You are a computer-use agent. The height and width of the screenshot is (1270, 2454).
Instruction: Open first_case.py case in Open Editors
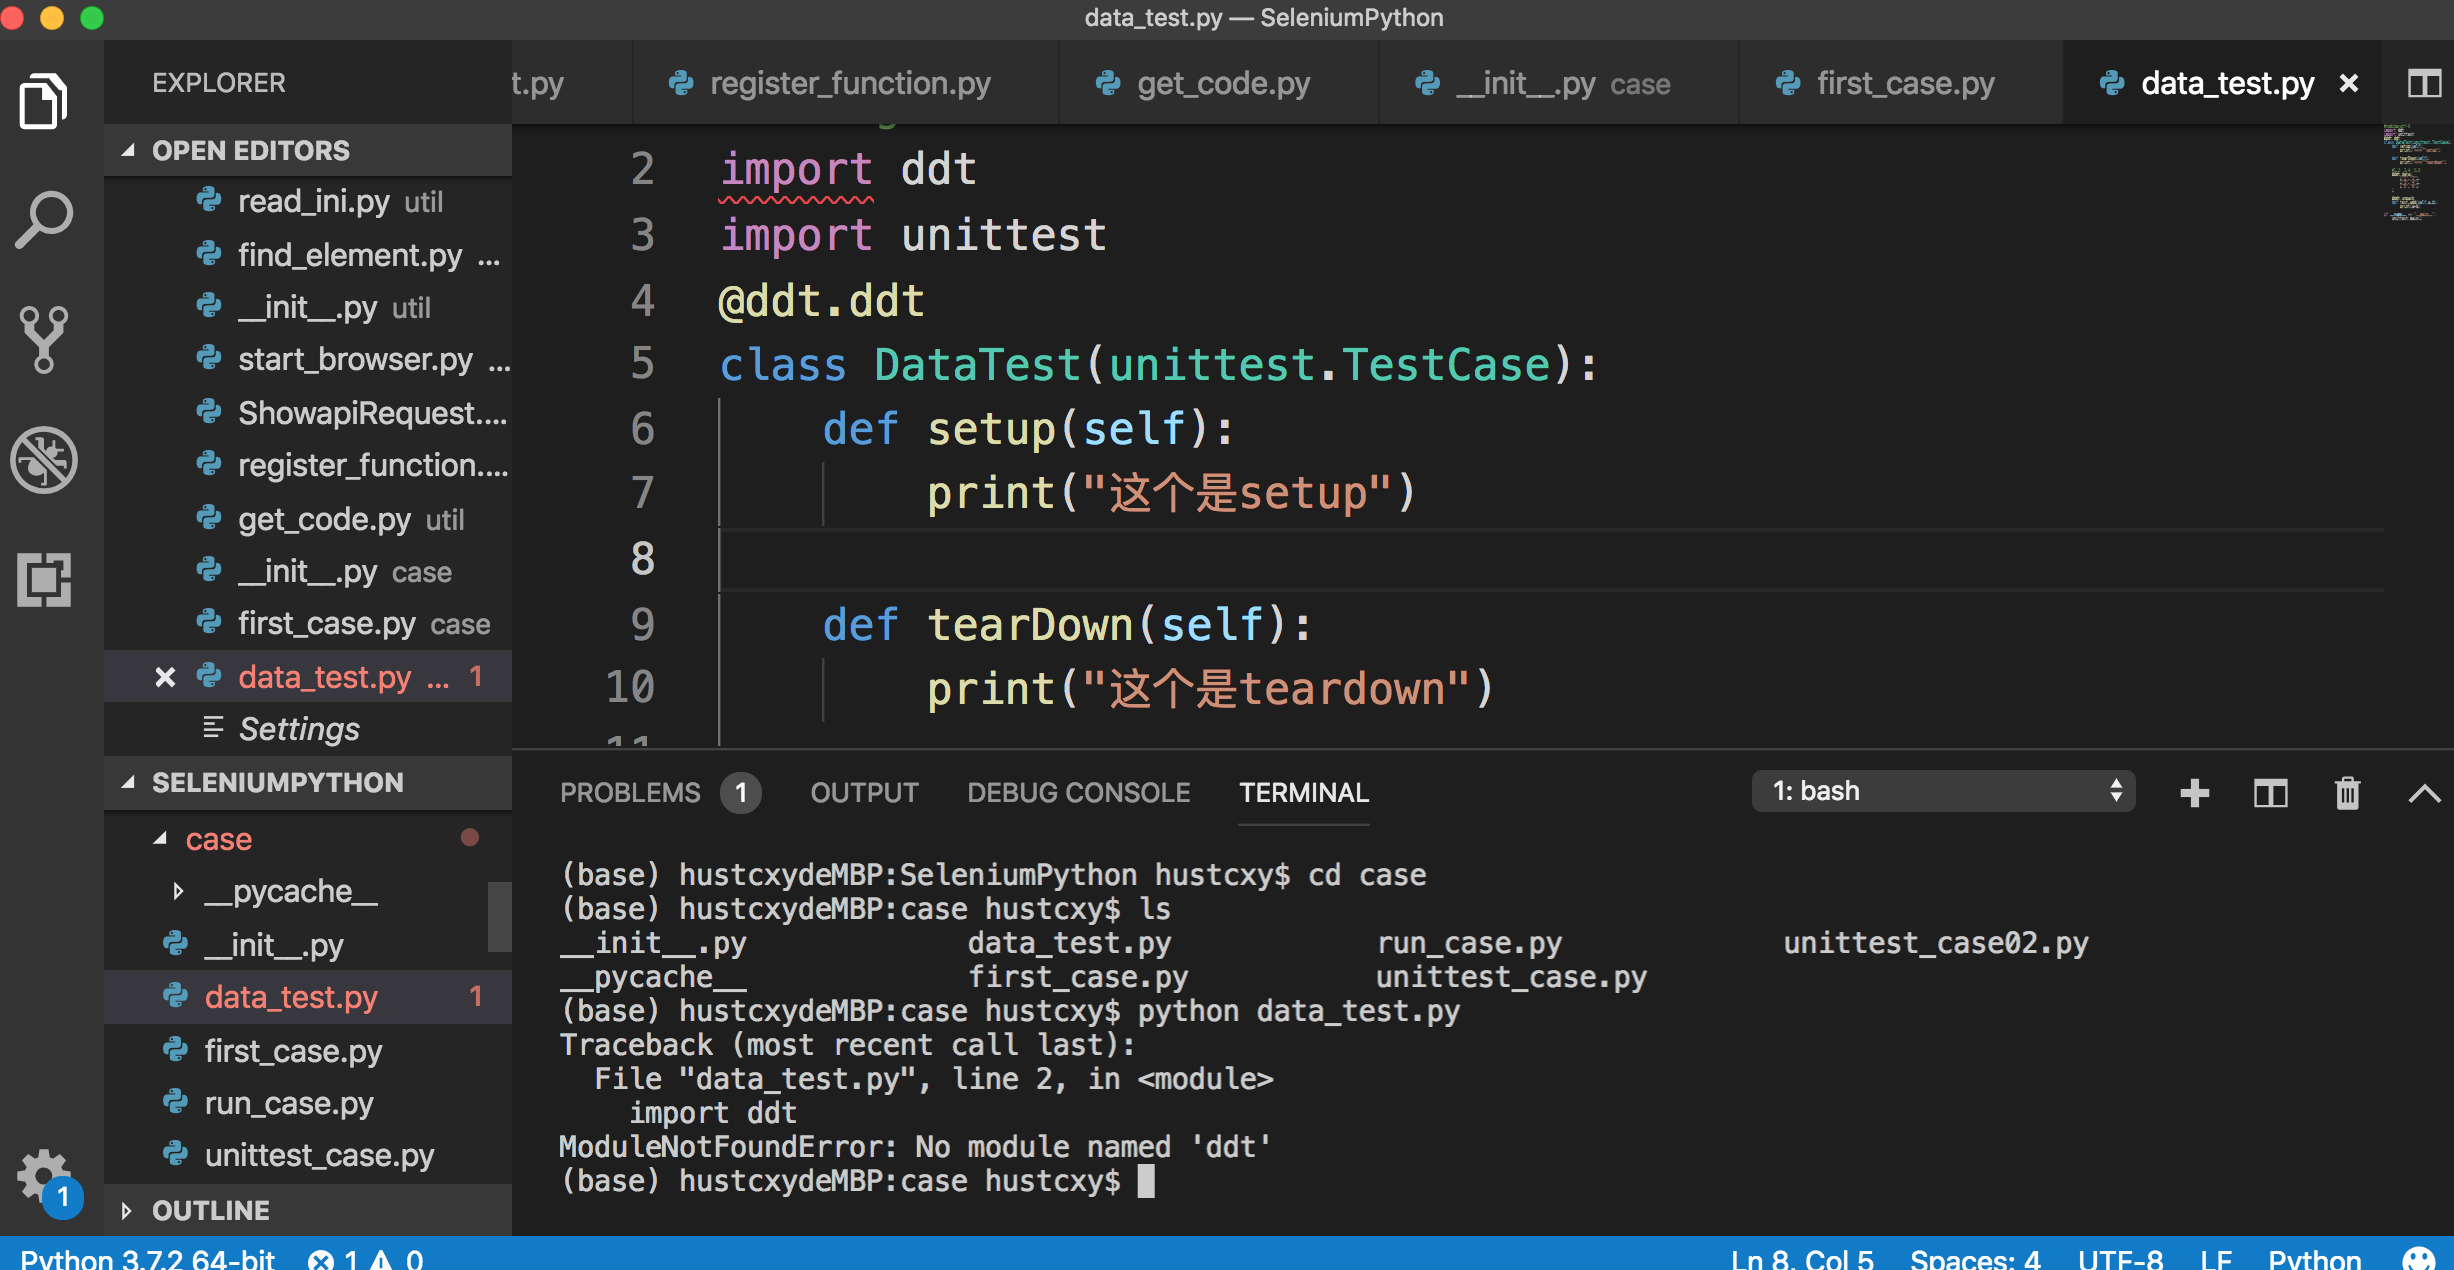[308, 624]
